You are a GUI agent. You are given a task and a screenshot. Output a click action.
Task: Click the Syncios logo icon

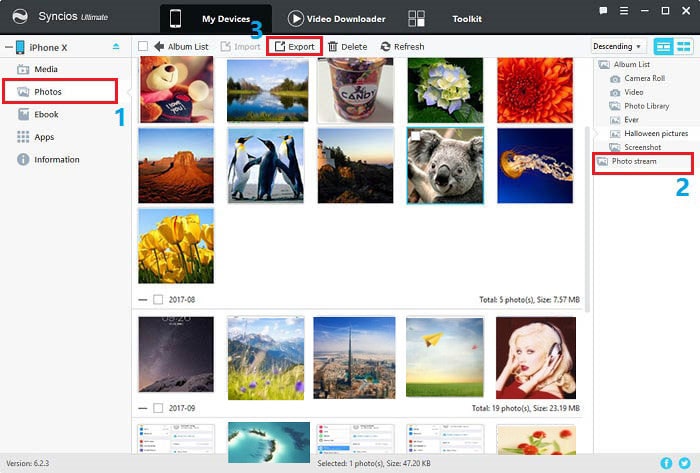[x=20, y=17]
